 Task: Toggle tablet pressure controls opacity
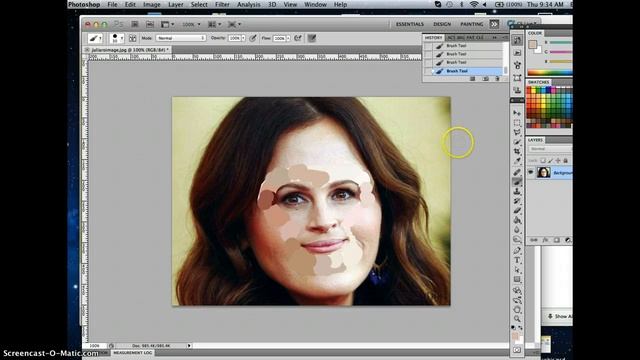pyautogui.click(x=253, y=38)
